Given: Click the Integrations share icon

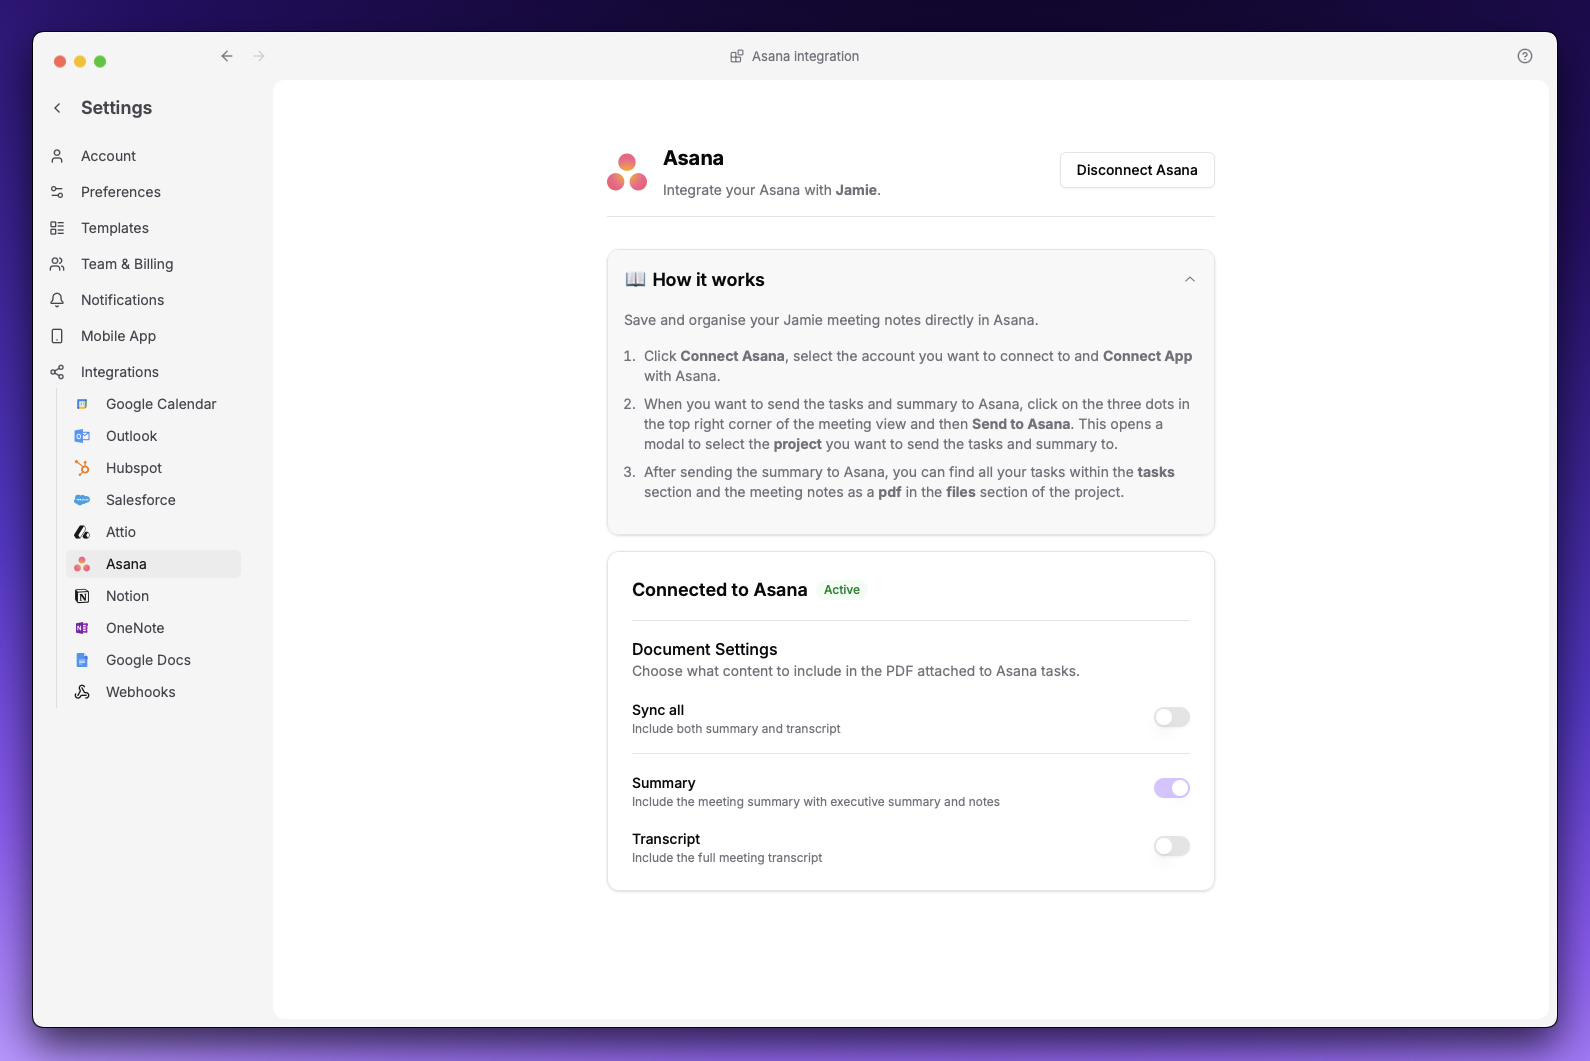Looking at the screenshot, I should (x=57, y=372).
